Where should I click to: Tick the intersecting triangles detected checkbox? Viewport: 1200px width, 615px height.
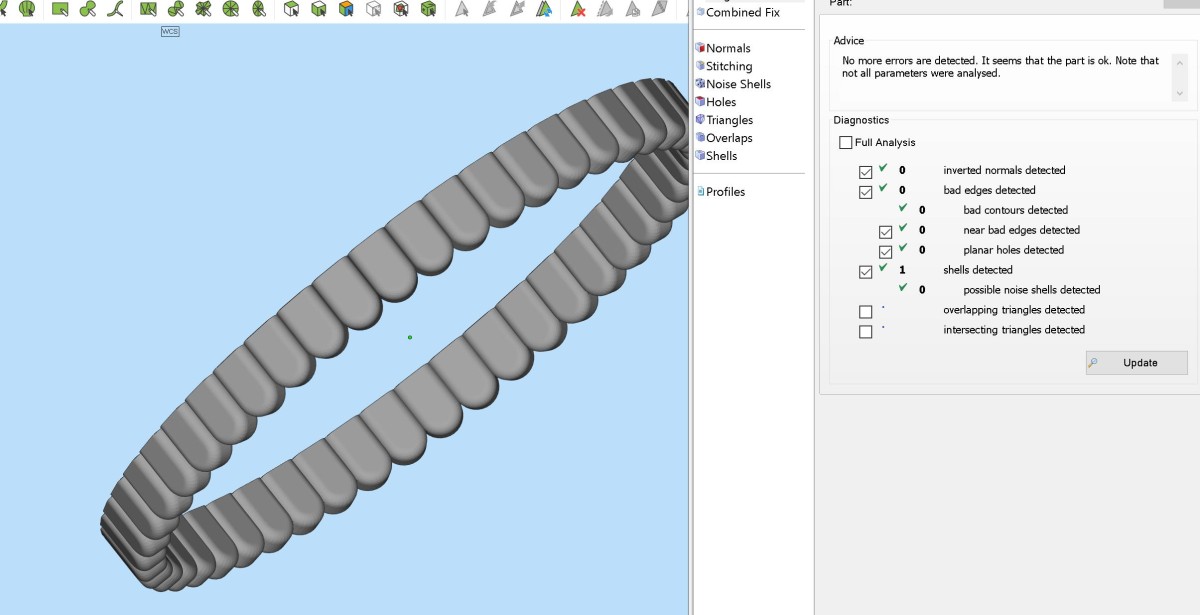point(866,331)
